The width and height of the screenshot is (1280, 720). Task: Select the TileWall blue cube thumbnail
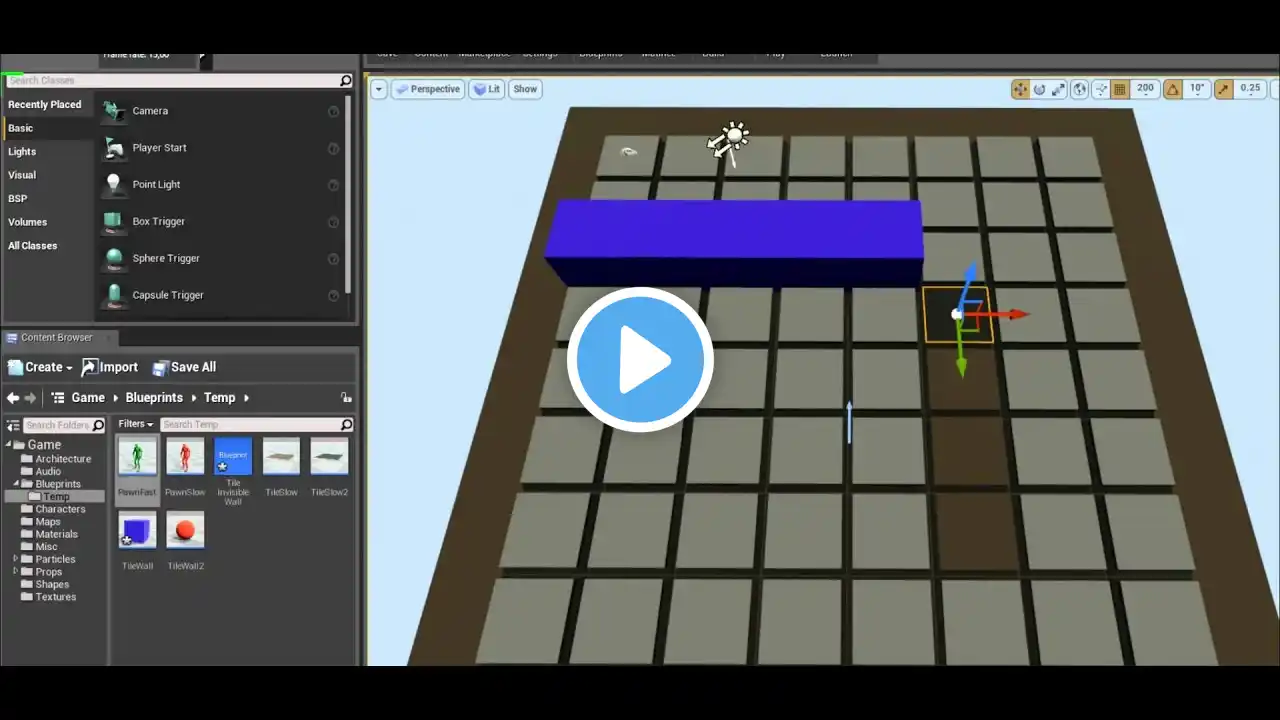point(137,530)
